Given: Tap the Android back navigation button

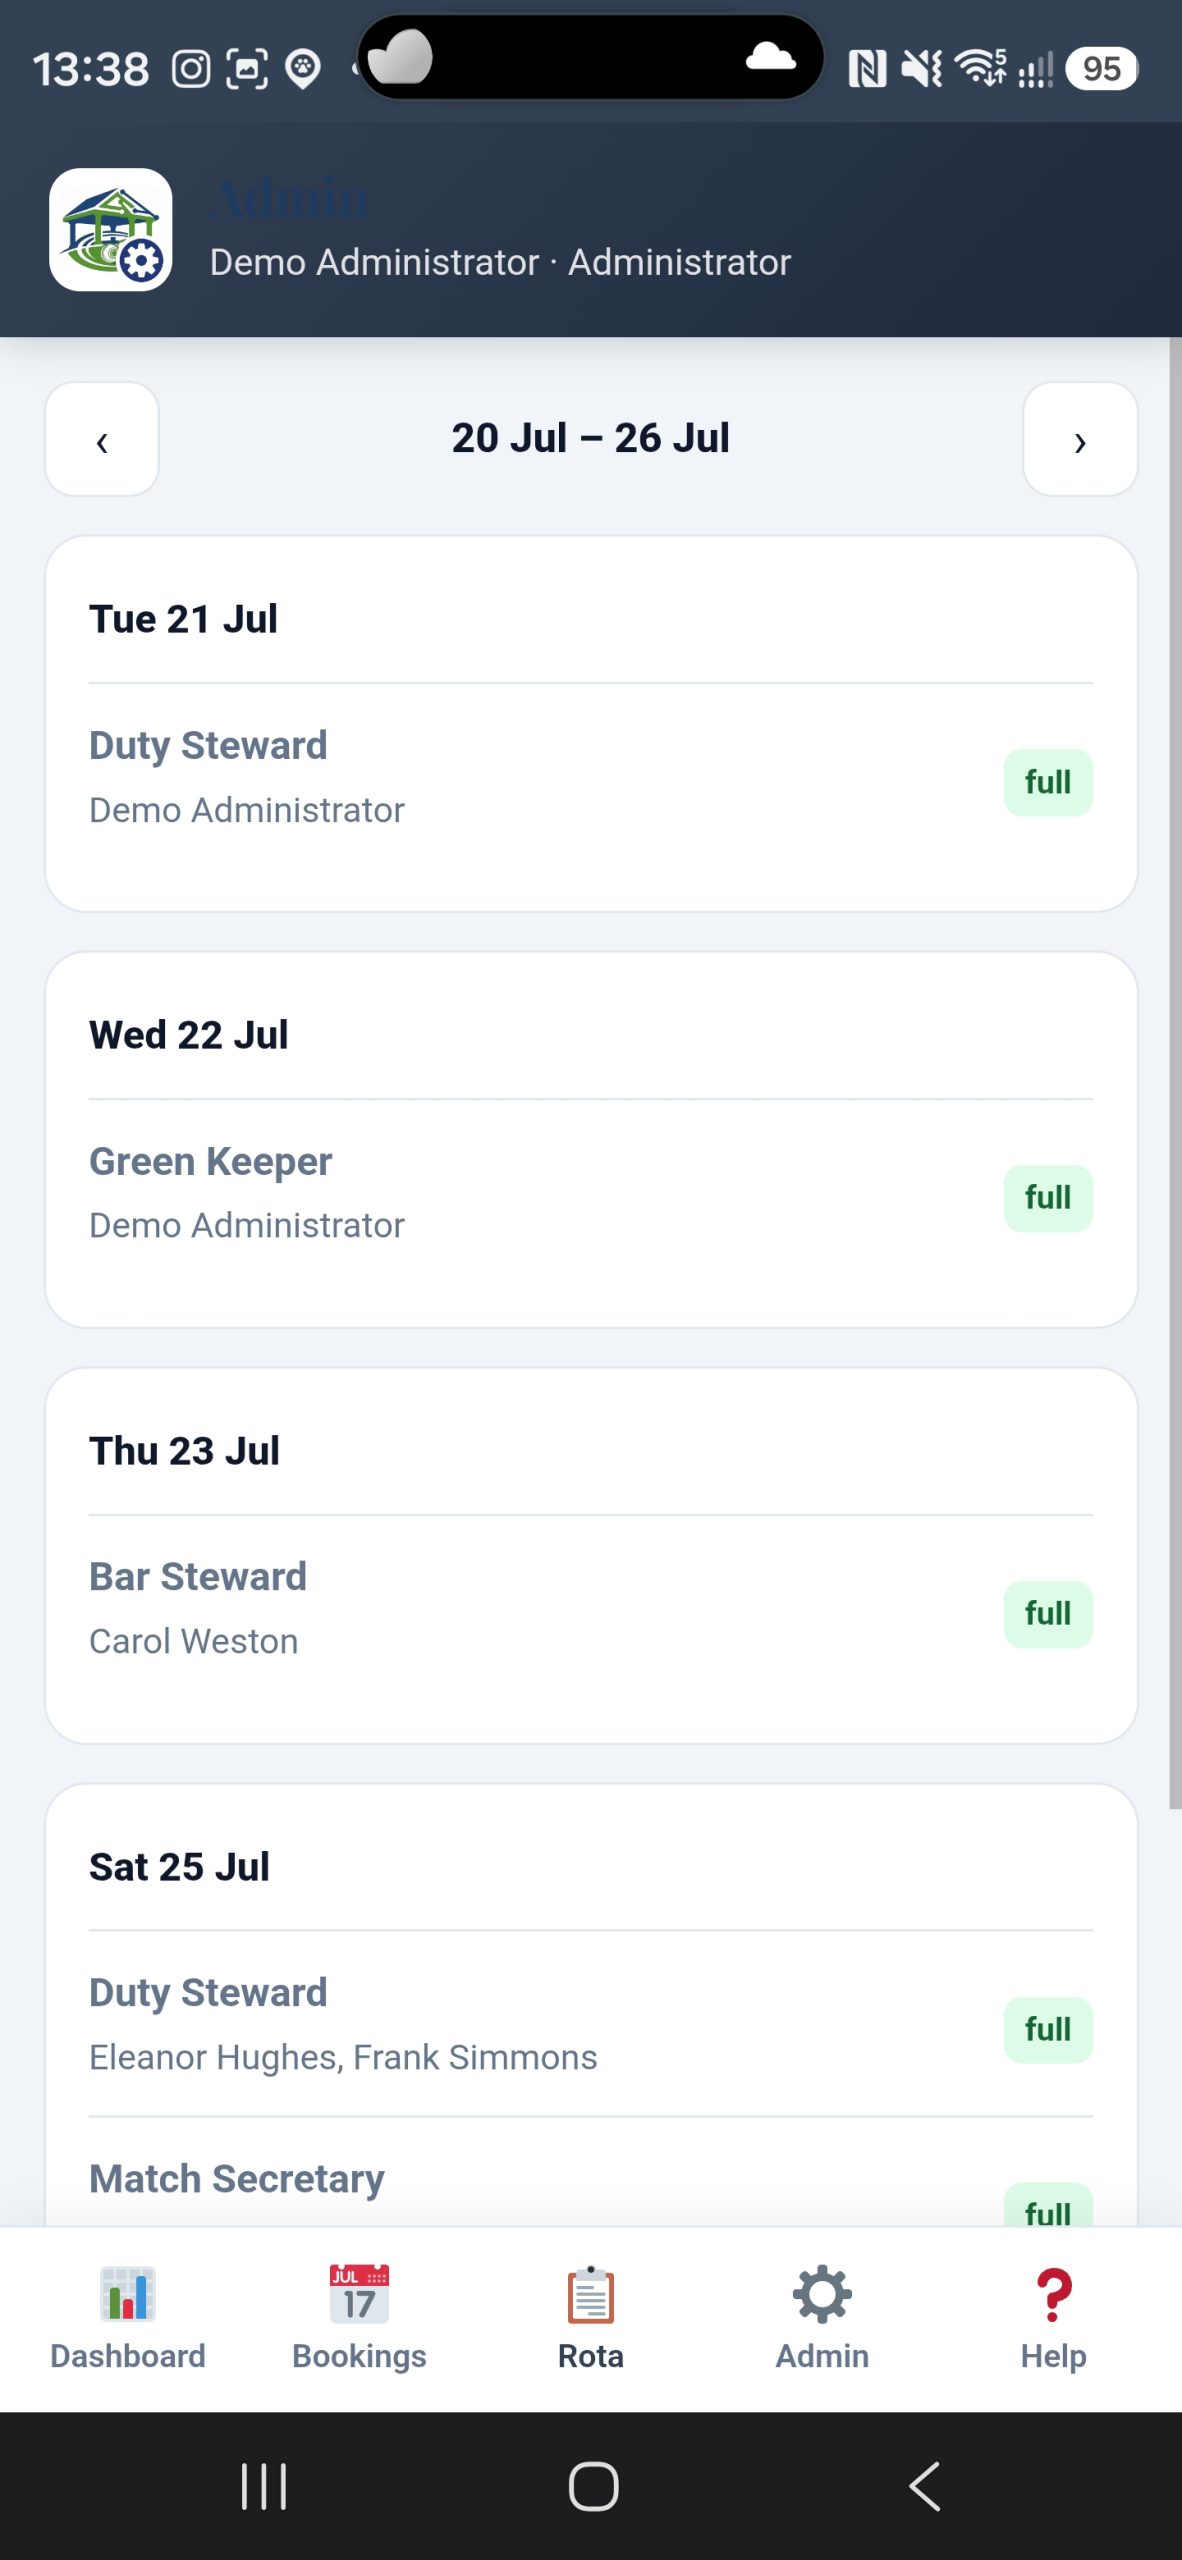Looking at the screenshot, I should click(924, 2486).
